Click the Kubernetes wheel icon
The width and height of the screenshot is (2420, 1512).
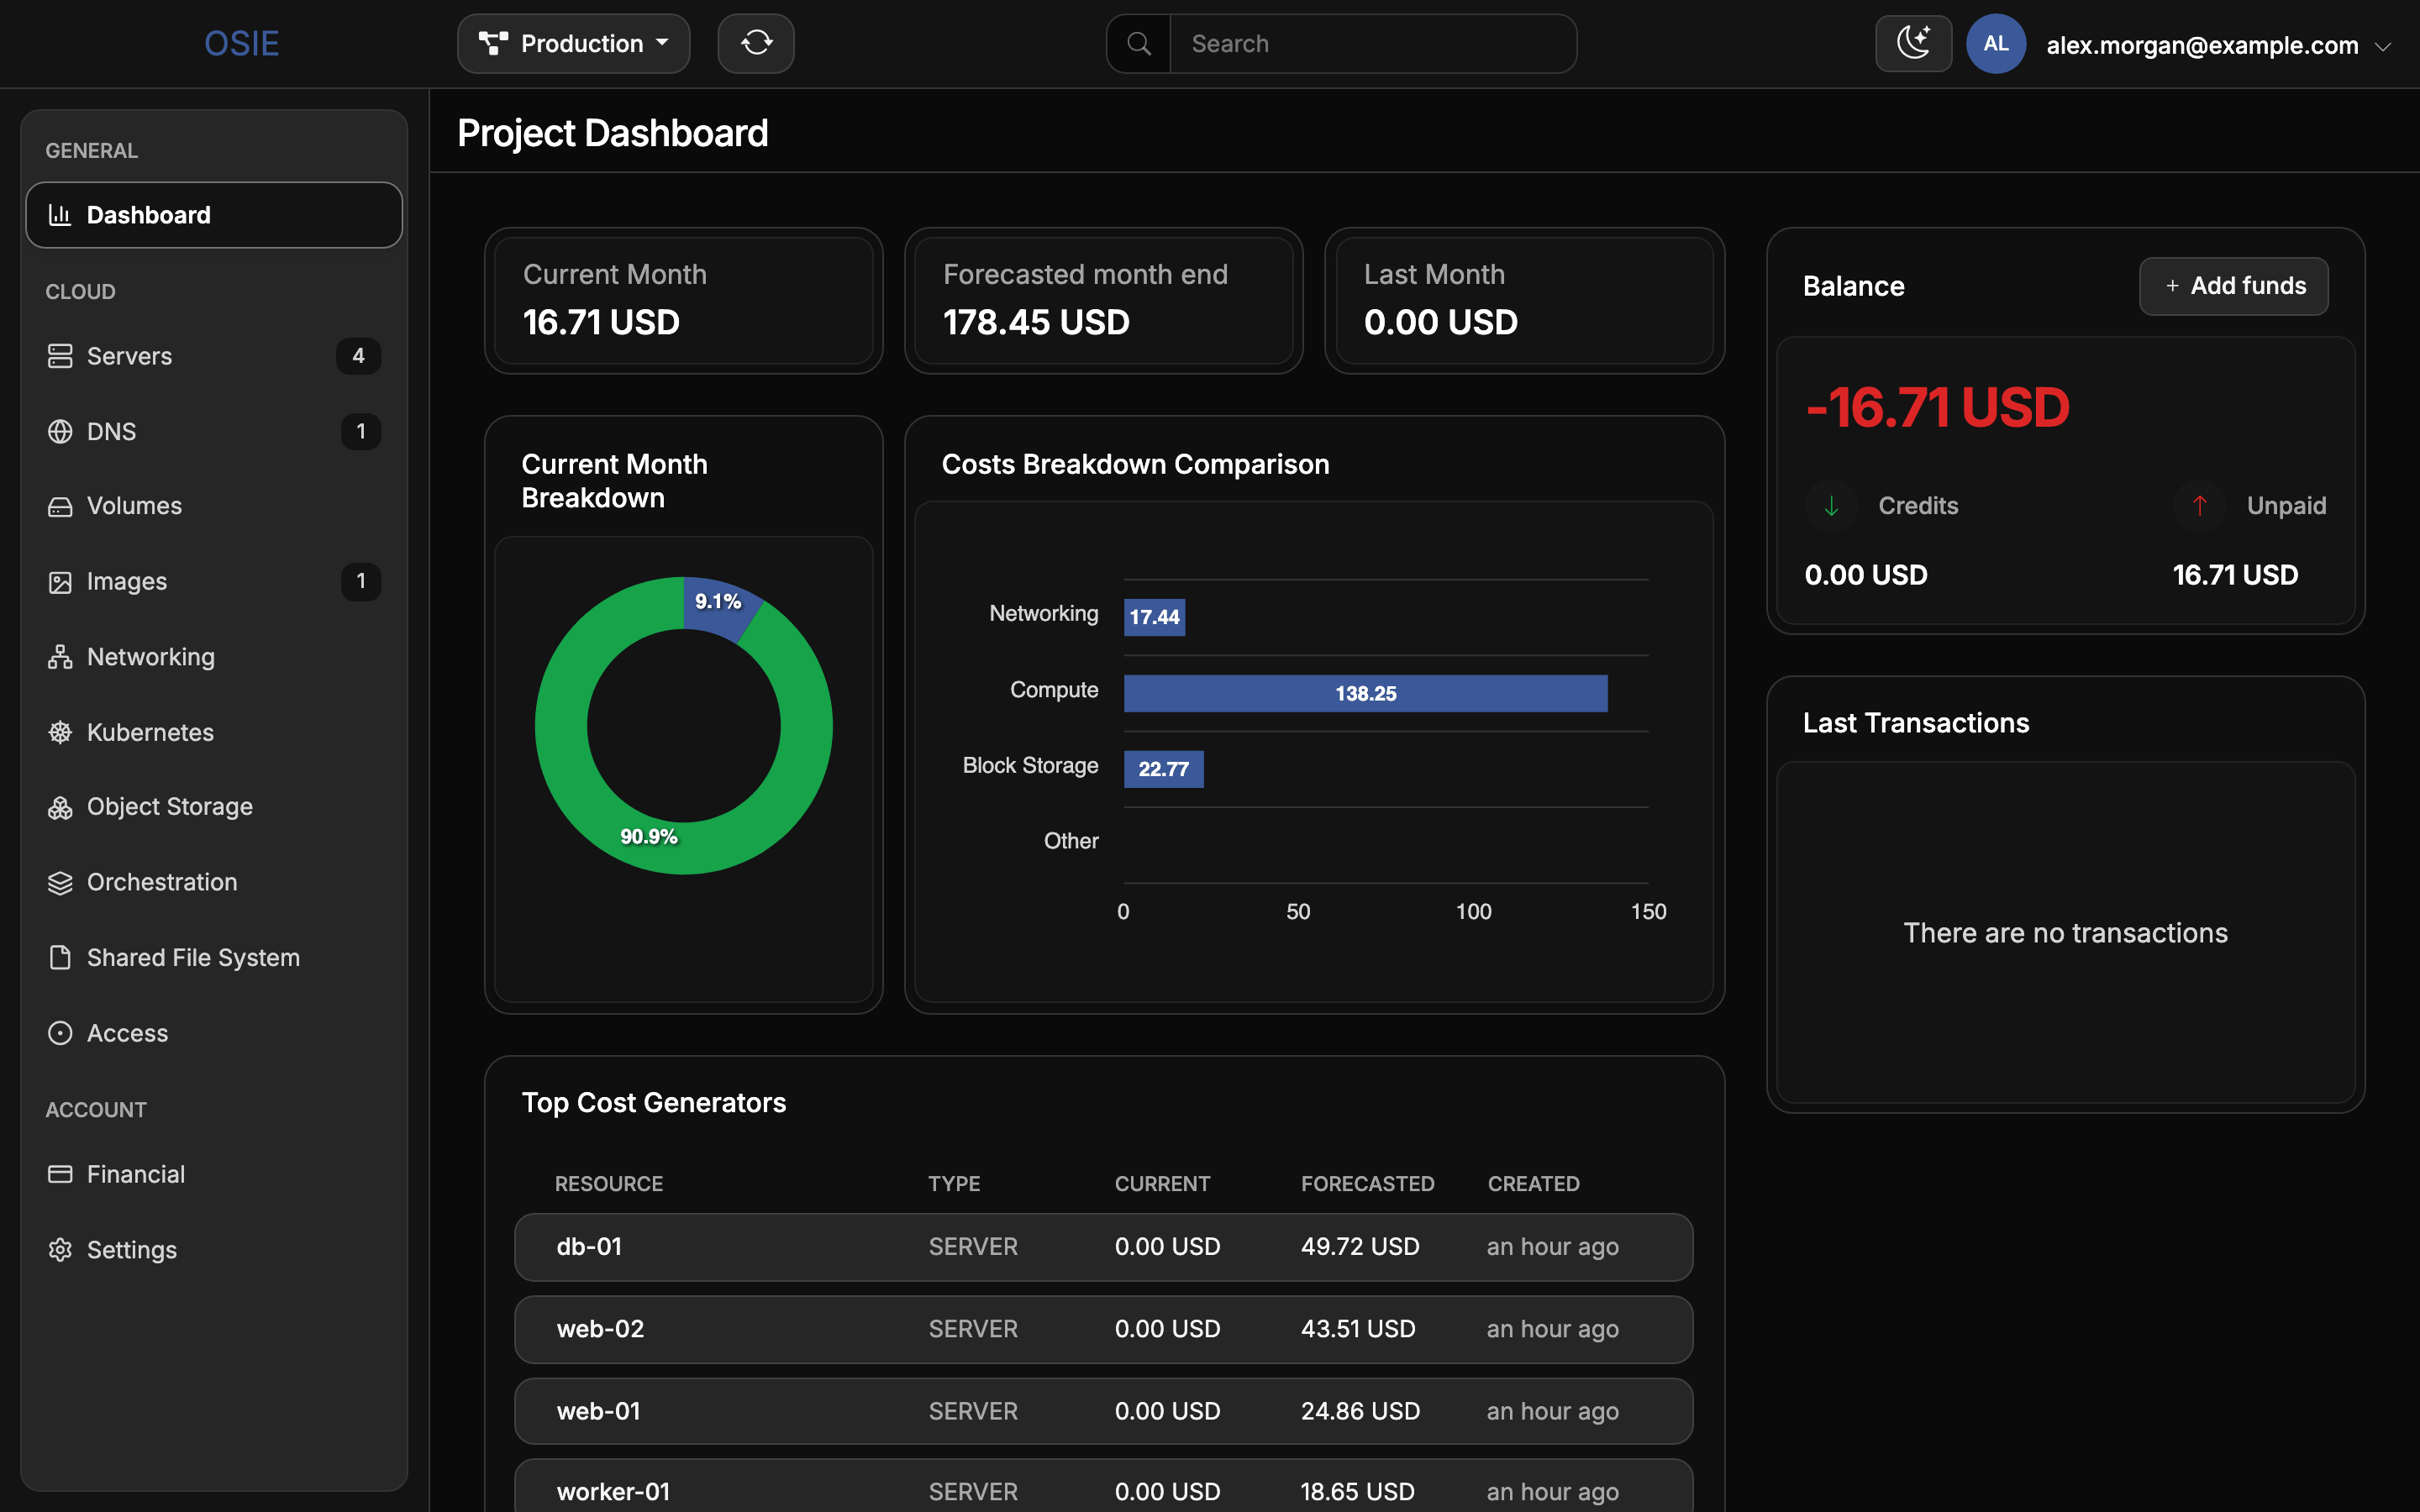pyautogui.click(x=60, y=732)
